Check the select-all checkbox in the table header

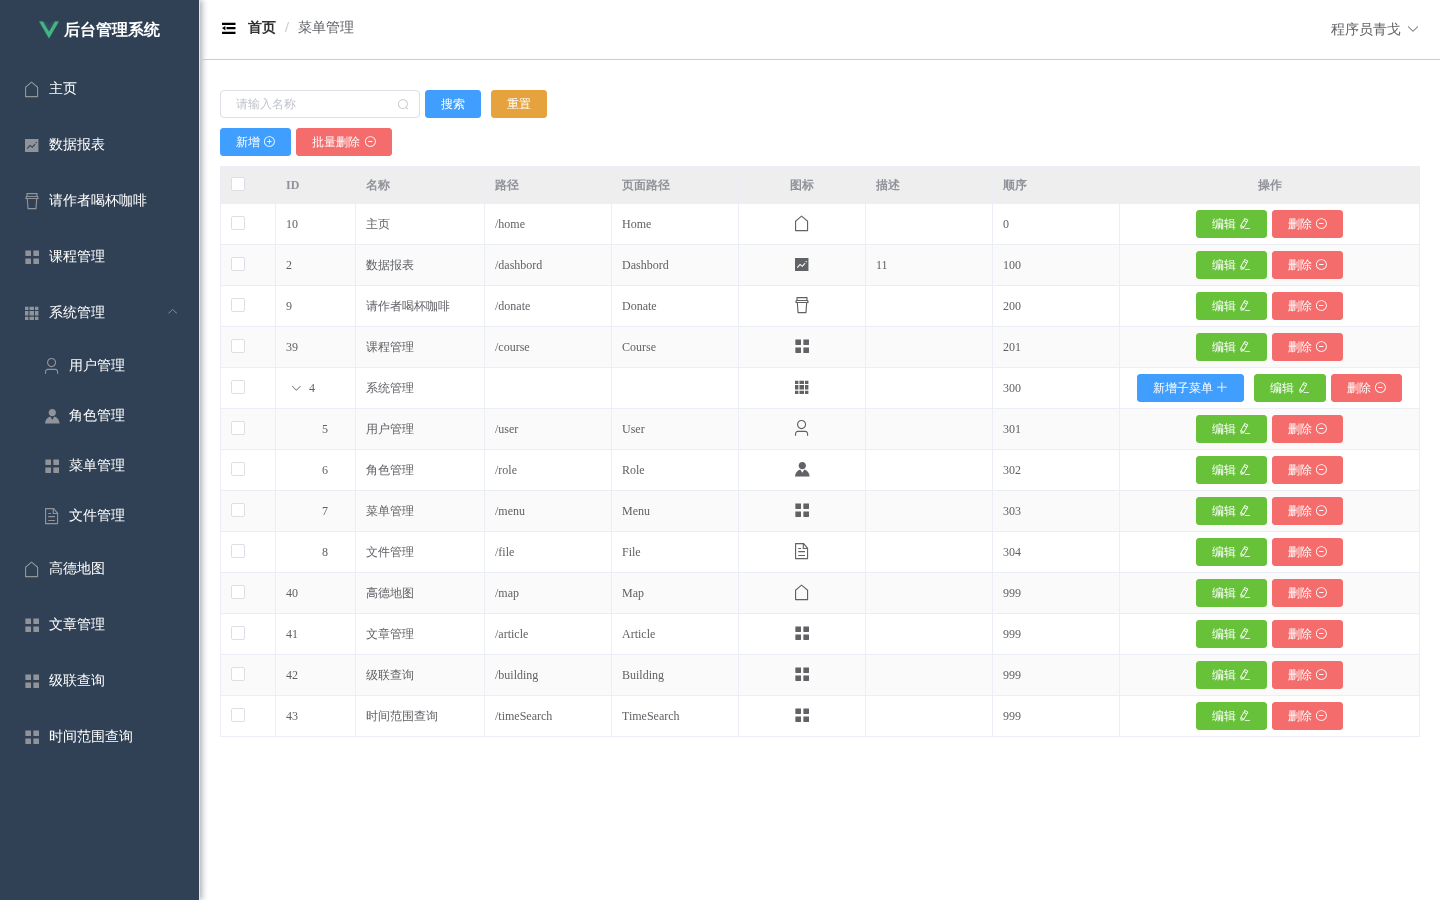(238, 184)
